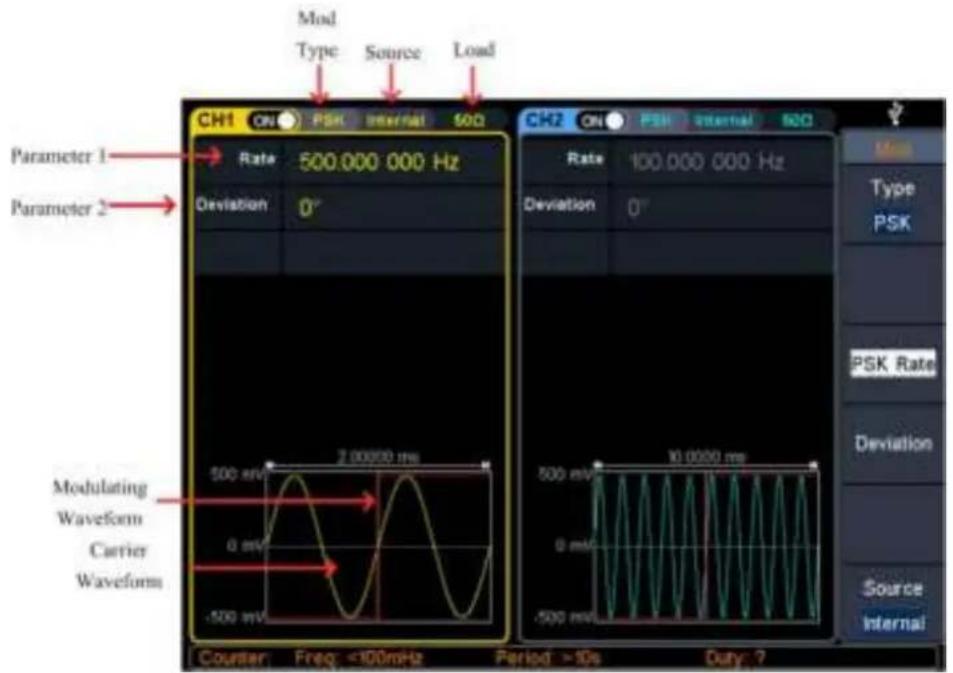Click the CH2 Deviation label
This screenshot has width=953, height=673.
[560, 204]
